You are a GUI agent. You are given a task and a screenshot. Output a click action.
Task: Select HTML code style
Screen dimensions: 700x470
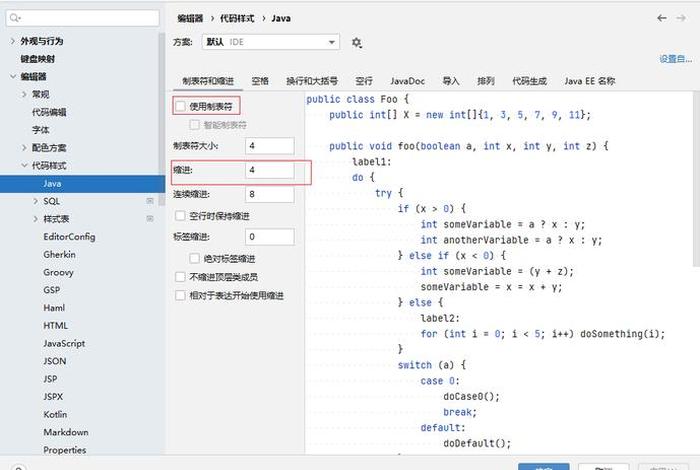tap(56, 325)
